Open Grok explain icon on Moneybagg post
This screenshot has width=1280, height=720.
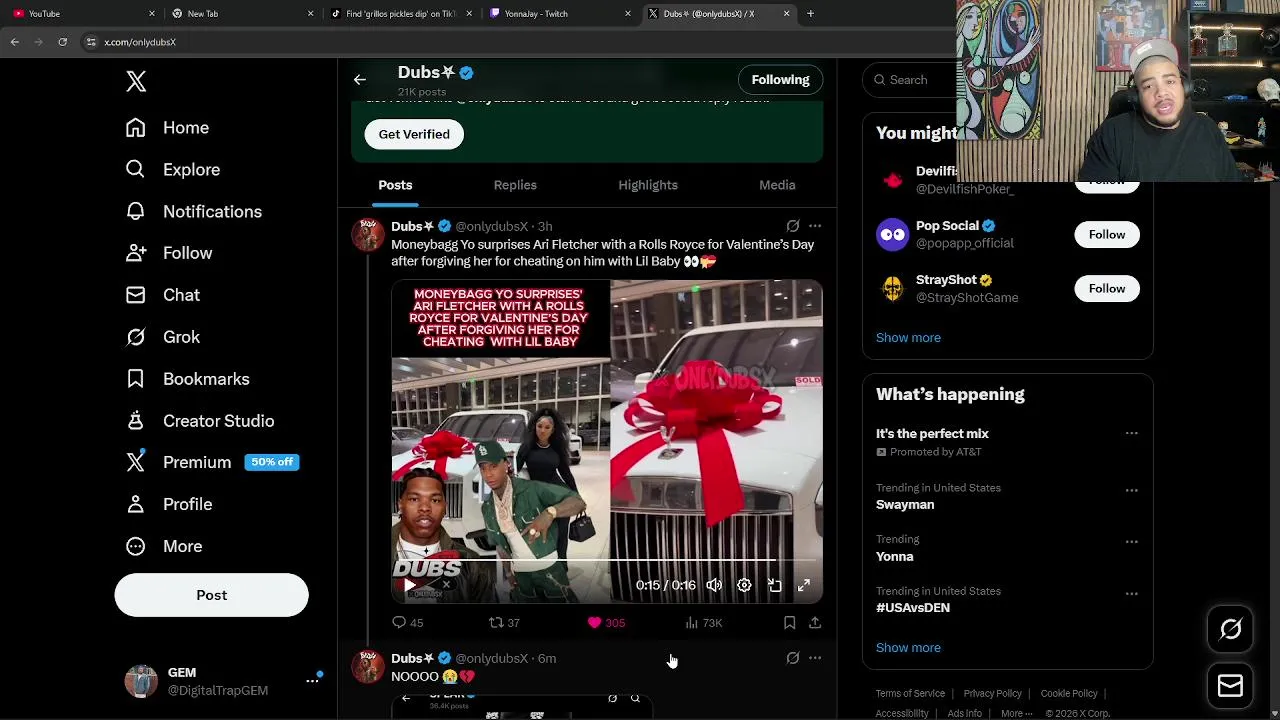click(793, 227)
